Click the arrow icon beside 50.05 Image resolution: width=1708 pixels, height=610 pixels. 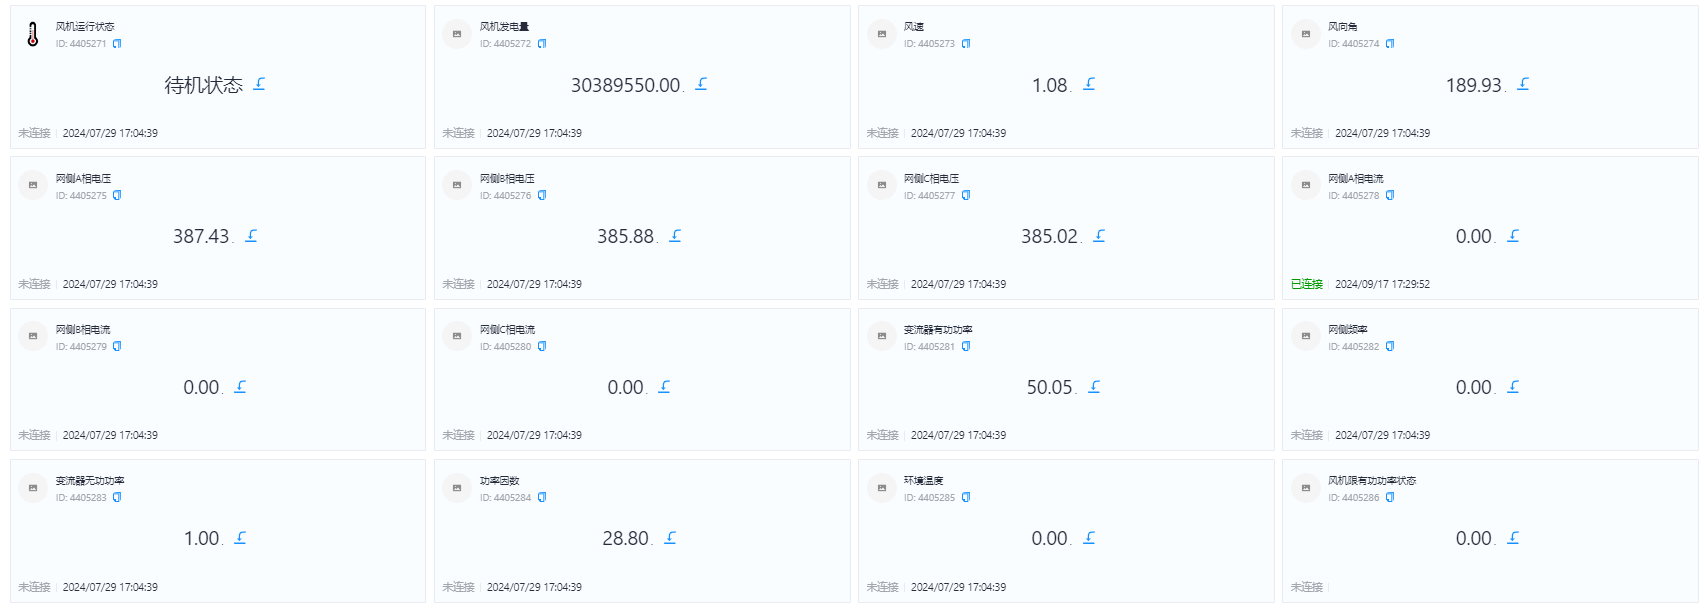pyautogui.click(x=1094, y=387)
